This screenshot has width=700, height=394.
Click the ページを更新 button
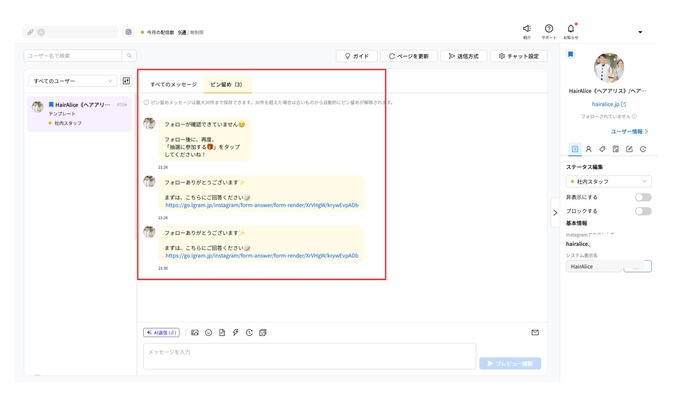pos(408,56)
